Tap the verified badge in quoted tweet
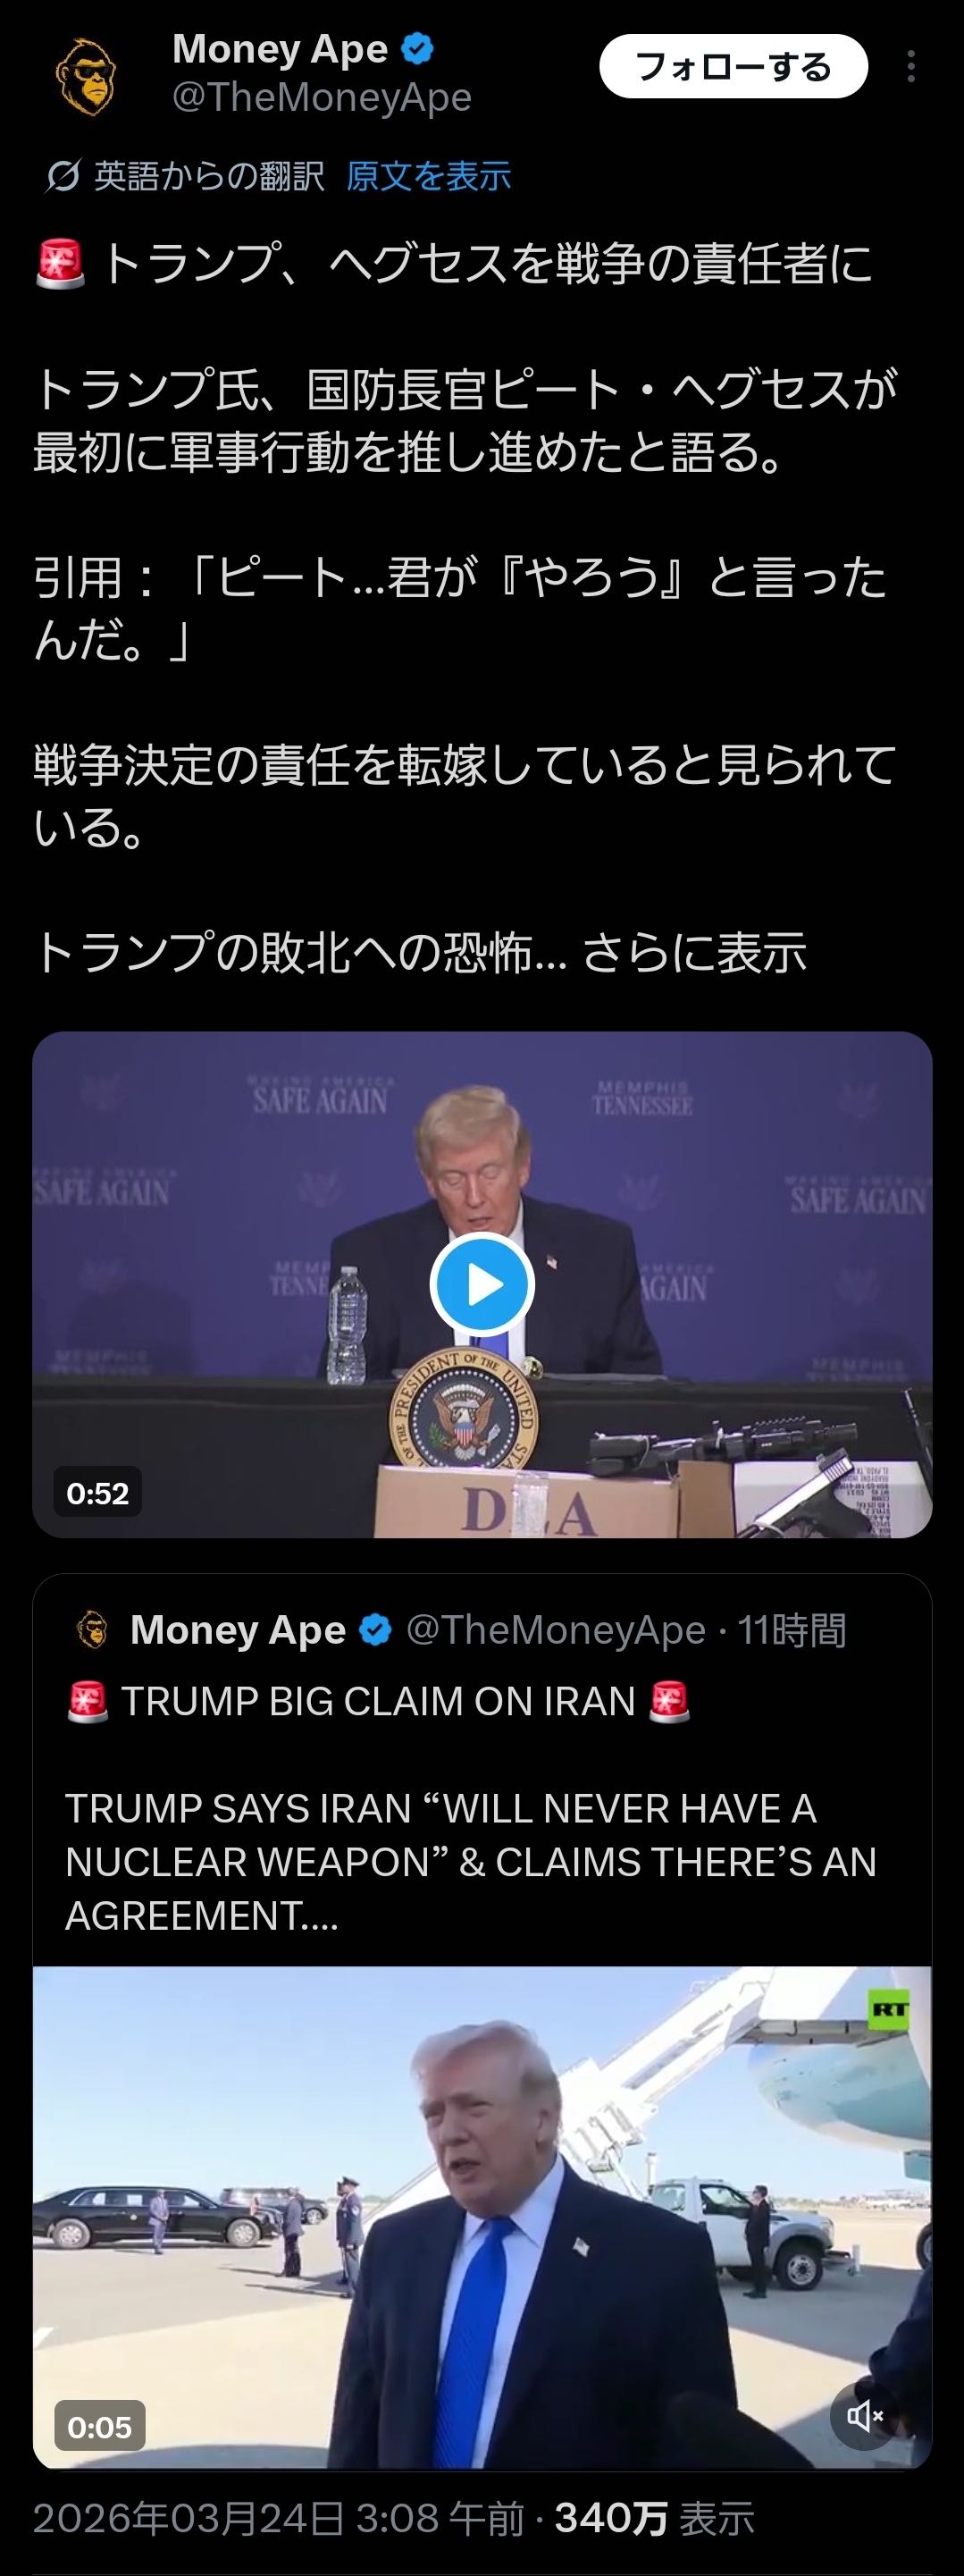The height and width of the screenshot is (2576, 964). pos(375,1630)
